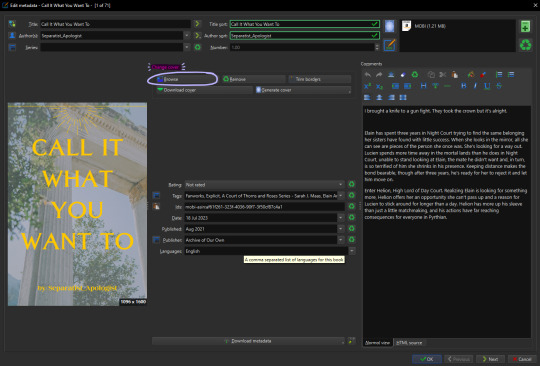Screen dimensions: 540x366
Task: Justify the comments text
Action: pyautogui.click(x=403, y=97)
